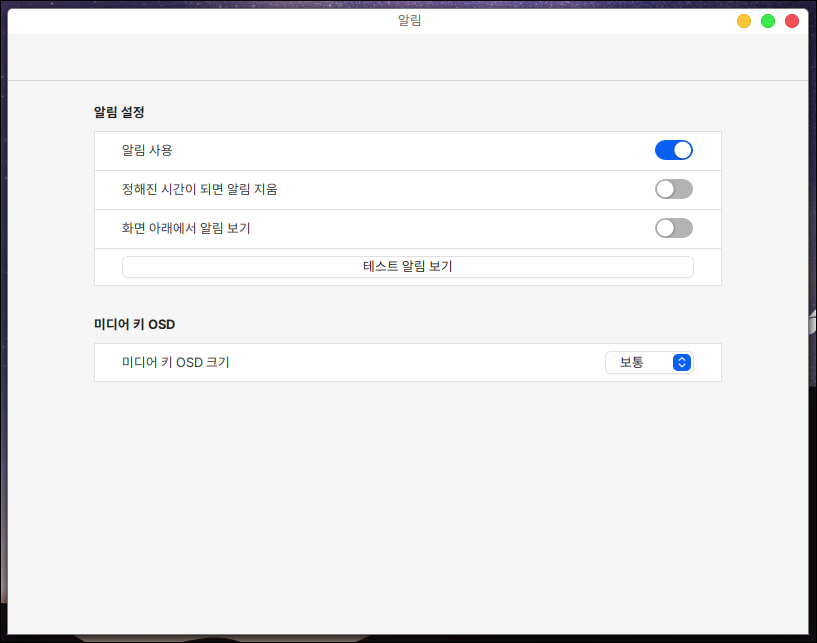Click the 알림 window title text
The height and width of the screenshot is (643, 817).
coord(409,20)
